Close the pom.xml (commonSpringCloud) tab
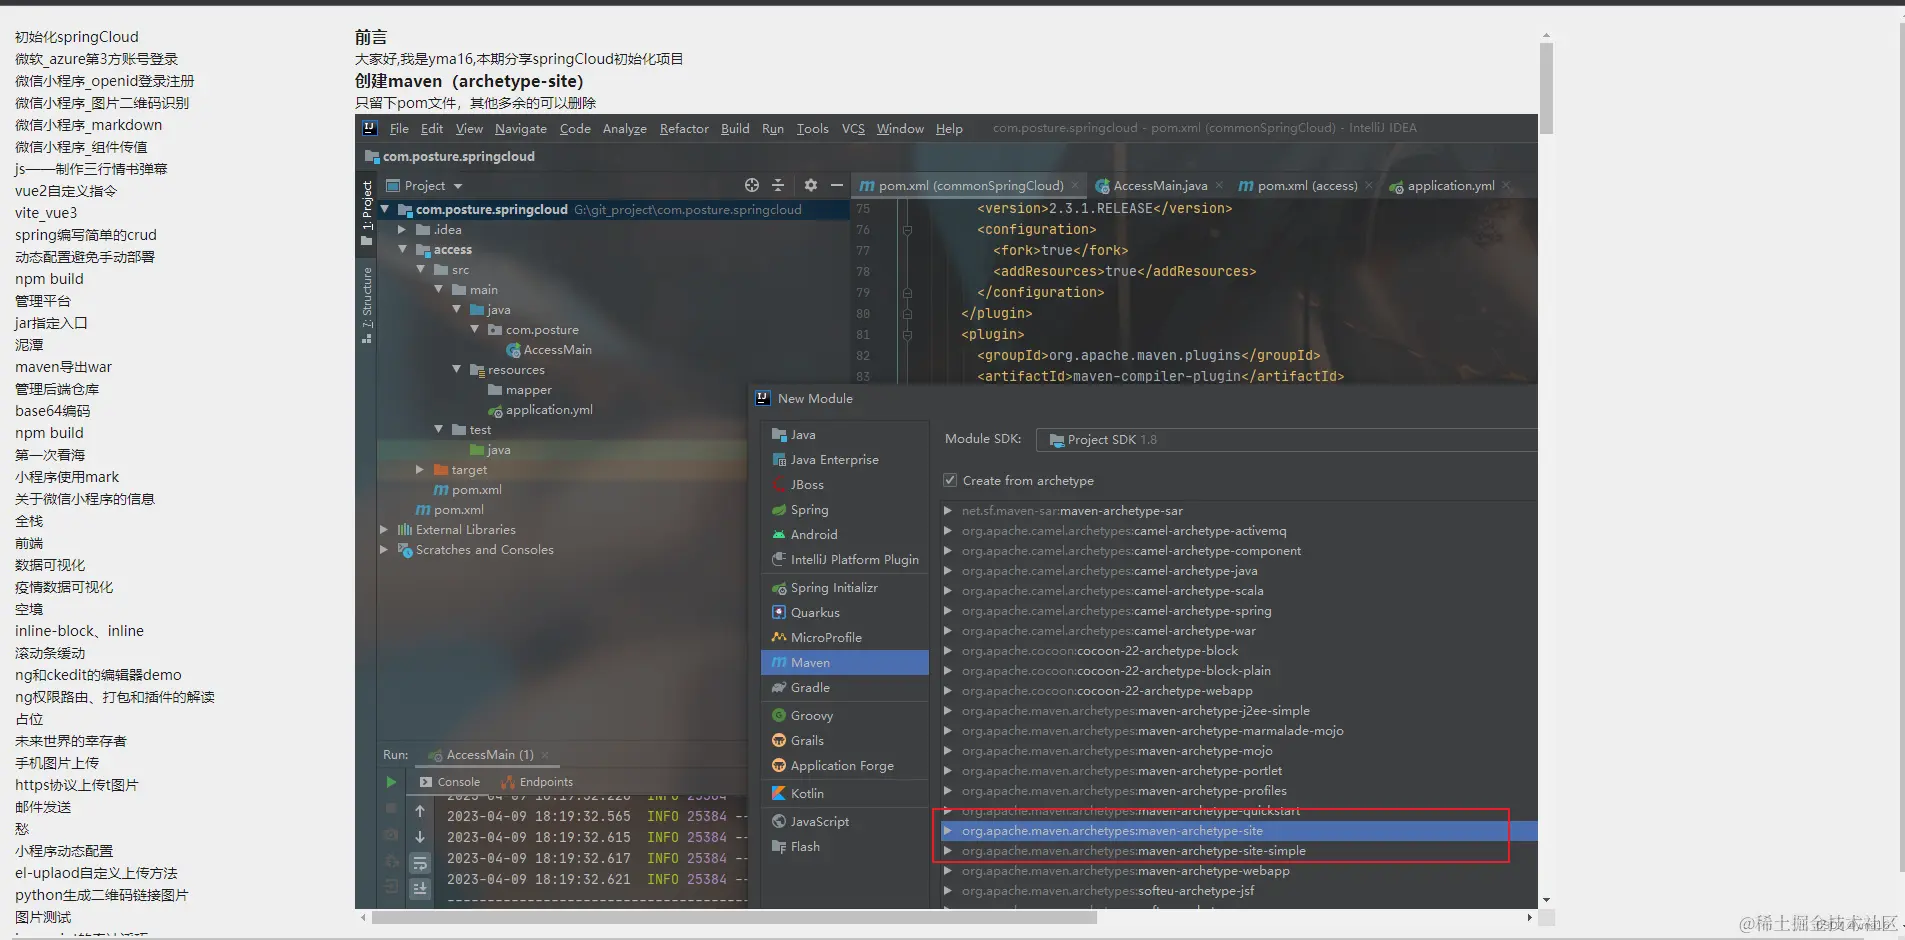This screenshot has width=1905, height=940. pos(1075,186)
